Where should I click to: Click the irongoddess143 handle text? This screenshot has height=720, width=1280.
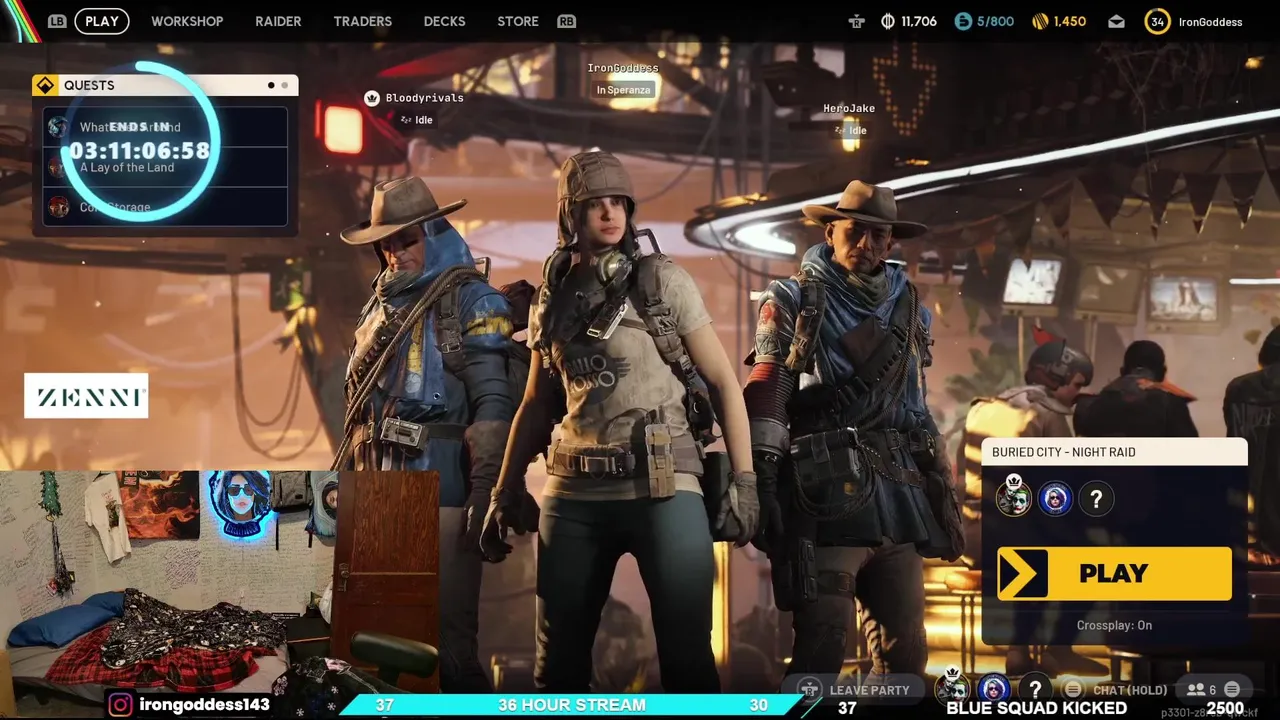click(x=204, y=704)
